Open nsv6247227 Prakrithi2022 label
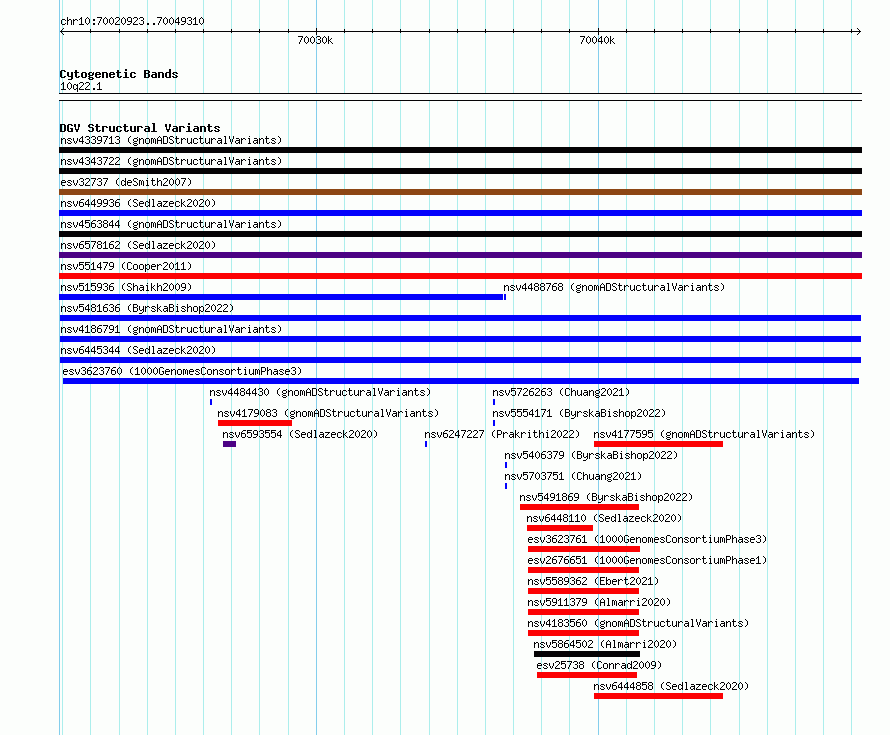890x735 pixels. point(502,434)
